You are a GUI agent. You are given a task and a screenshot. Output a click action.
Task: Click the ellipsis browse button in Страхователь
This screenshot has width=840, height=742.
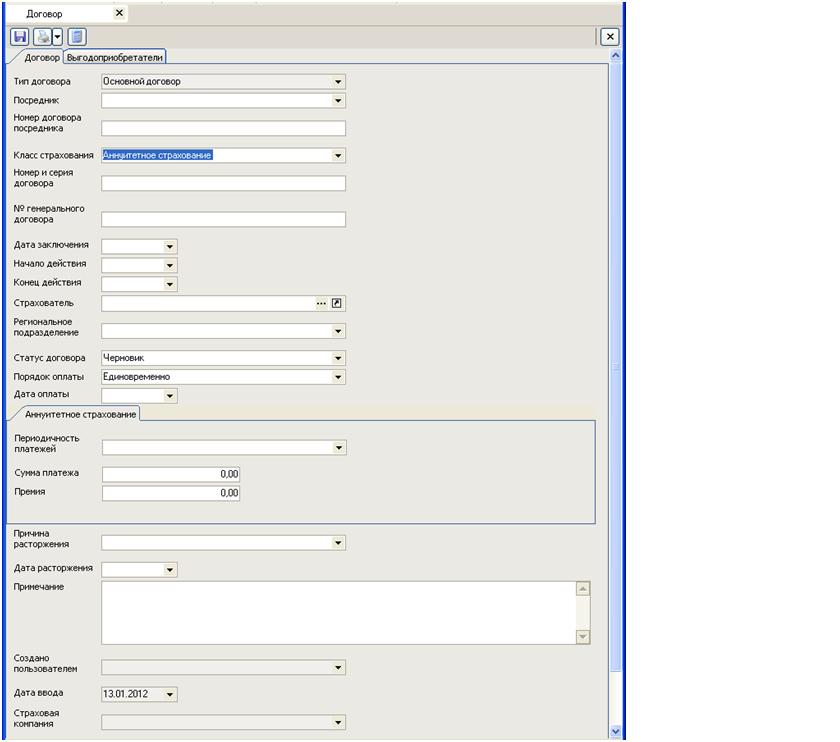(322, 303)
